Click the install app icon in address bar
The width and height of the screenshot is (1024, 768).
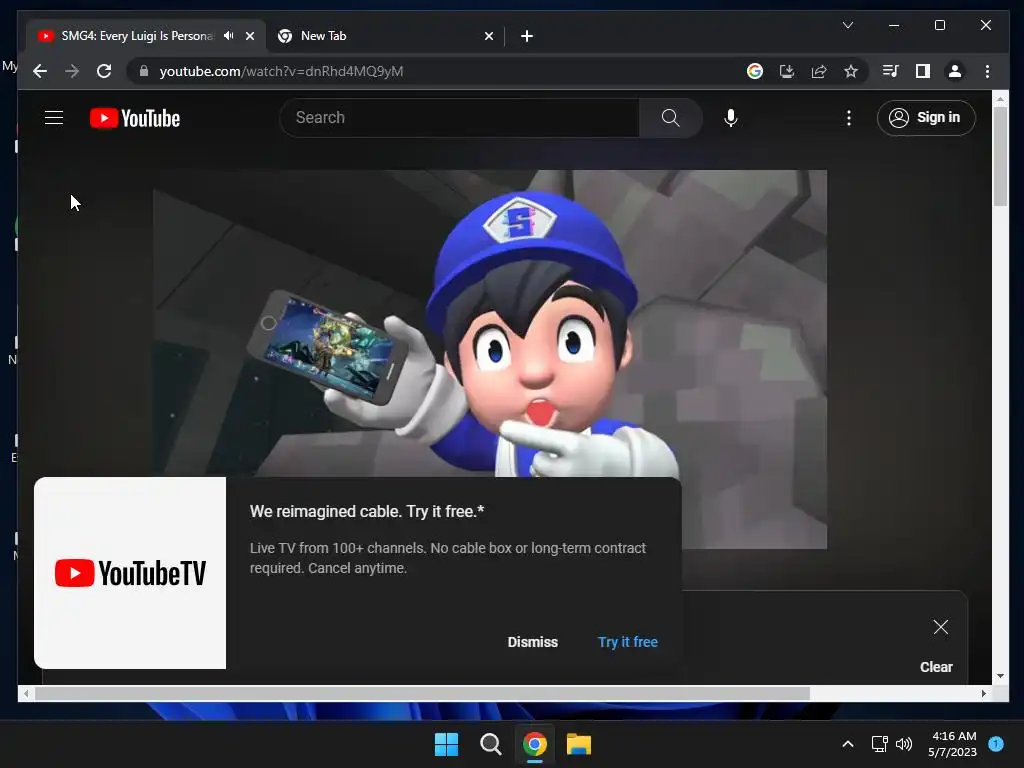(x=787, y=71)
